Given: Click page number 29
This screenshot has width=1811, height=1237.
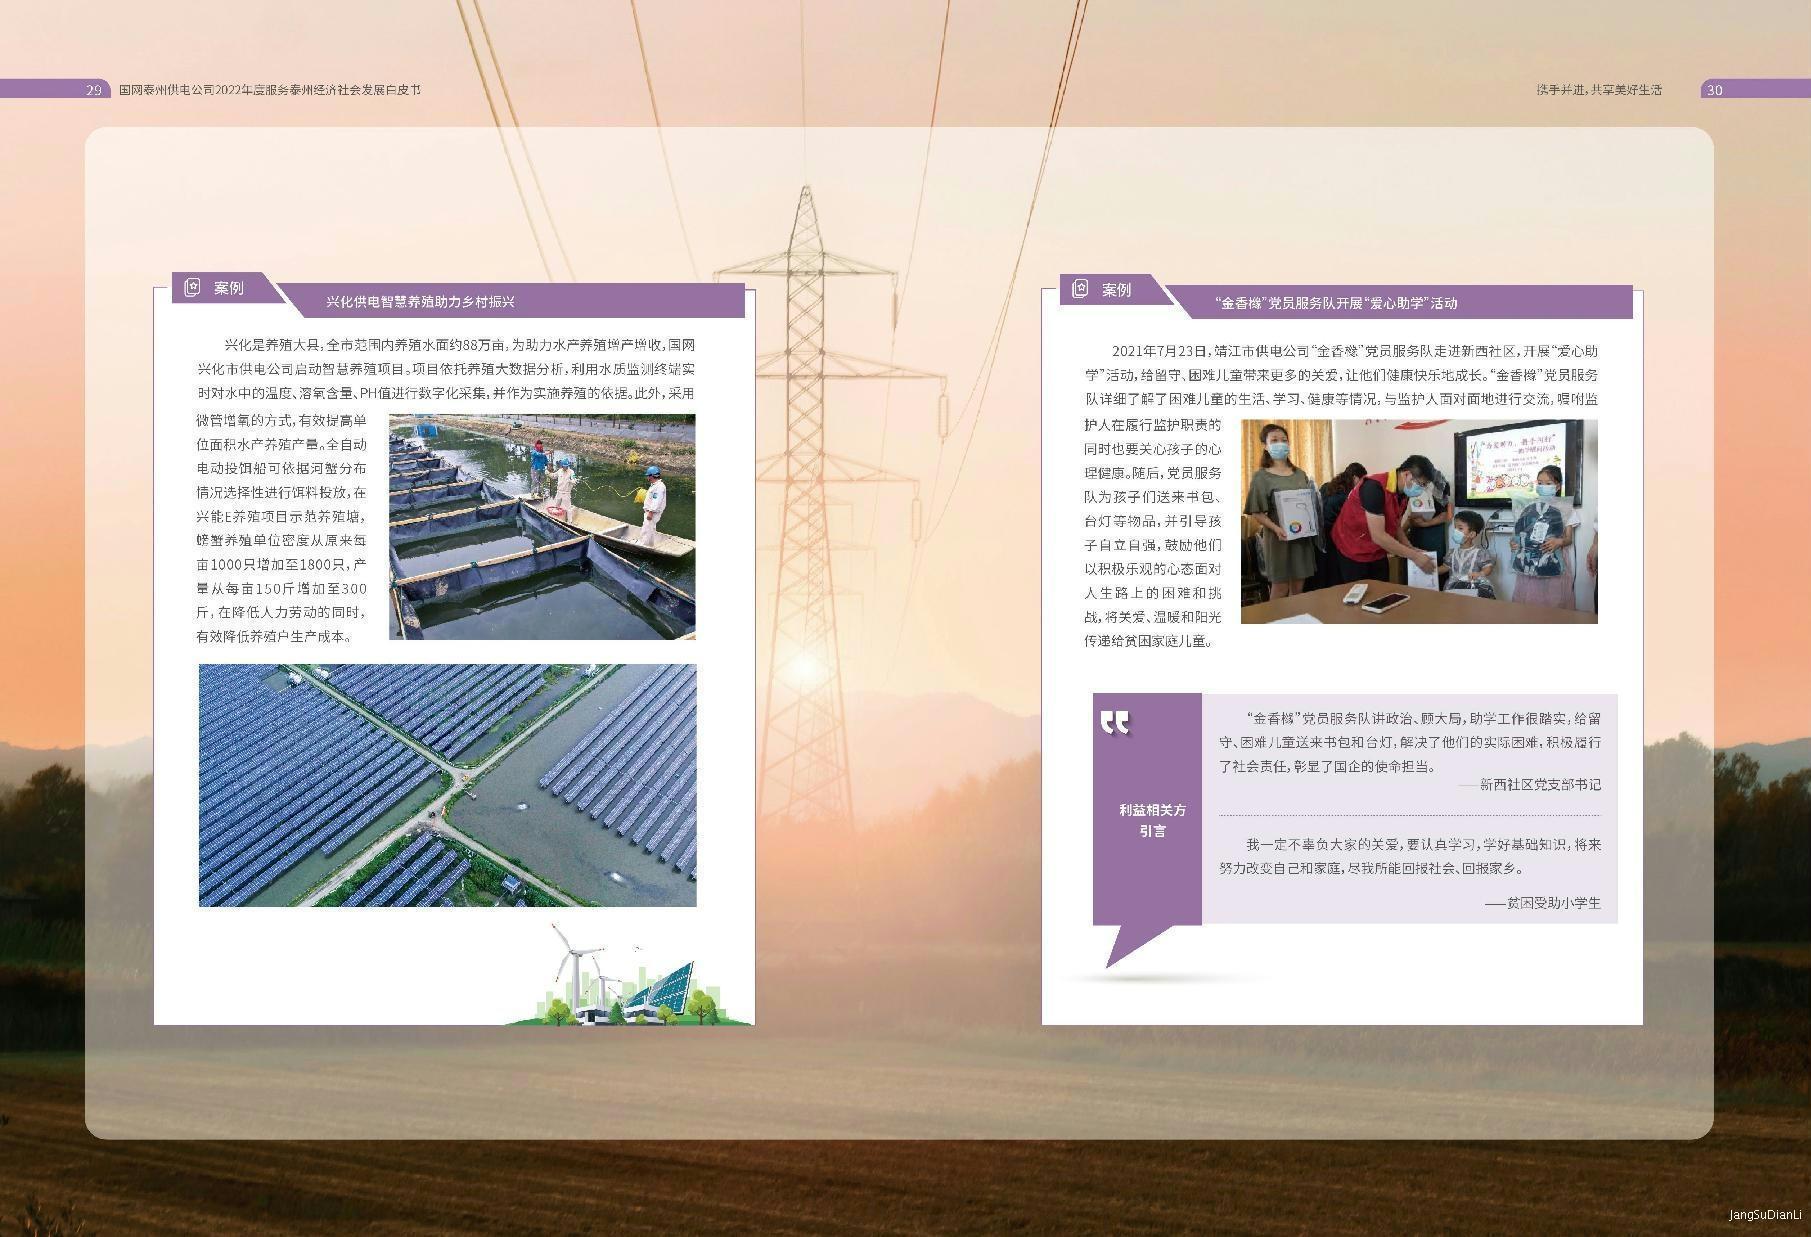Looking at the screenshot, I should [93, 90].
